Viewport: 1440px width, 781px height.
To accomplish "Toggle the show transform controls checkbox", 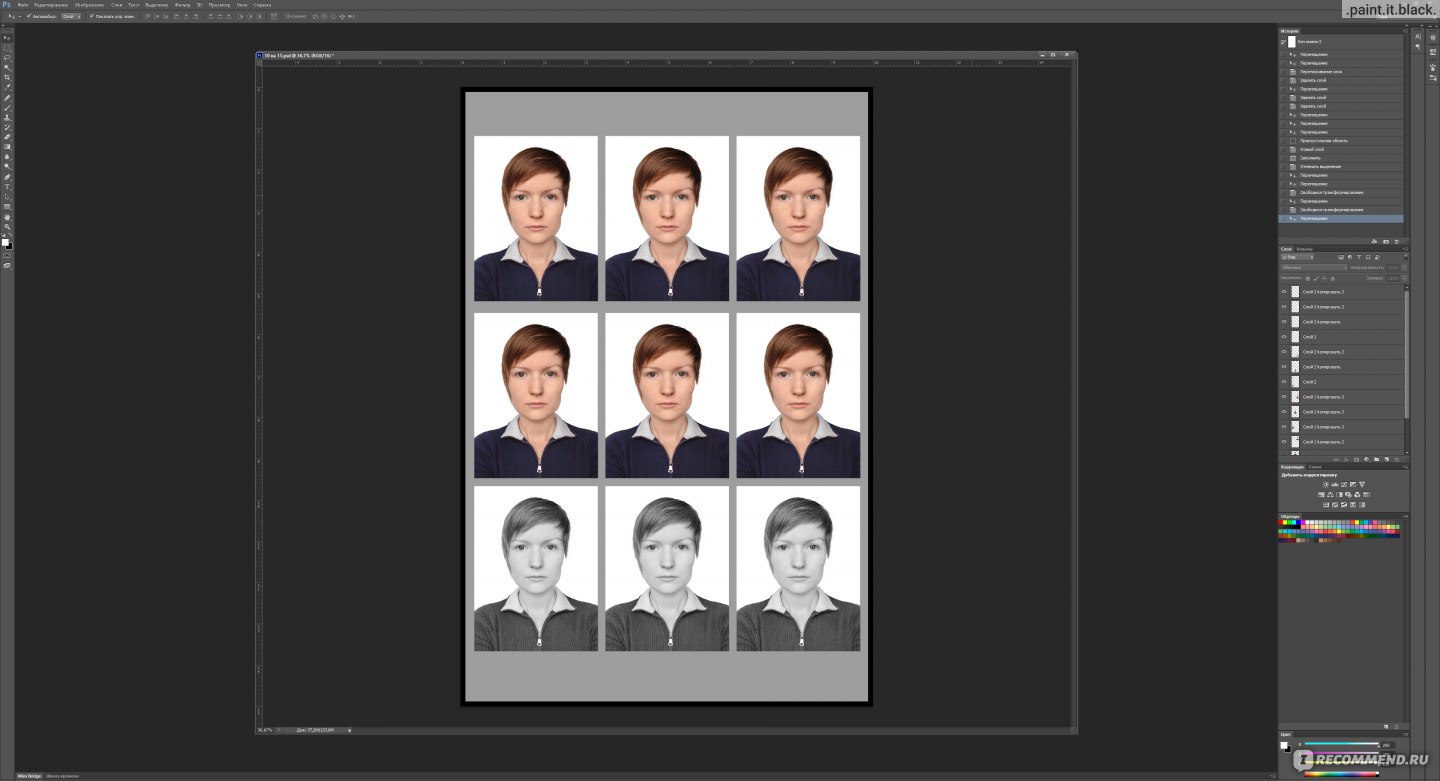I will click(91, 16).
